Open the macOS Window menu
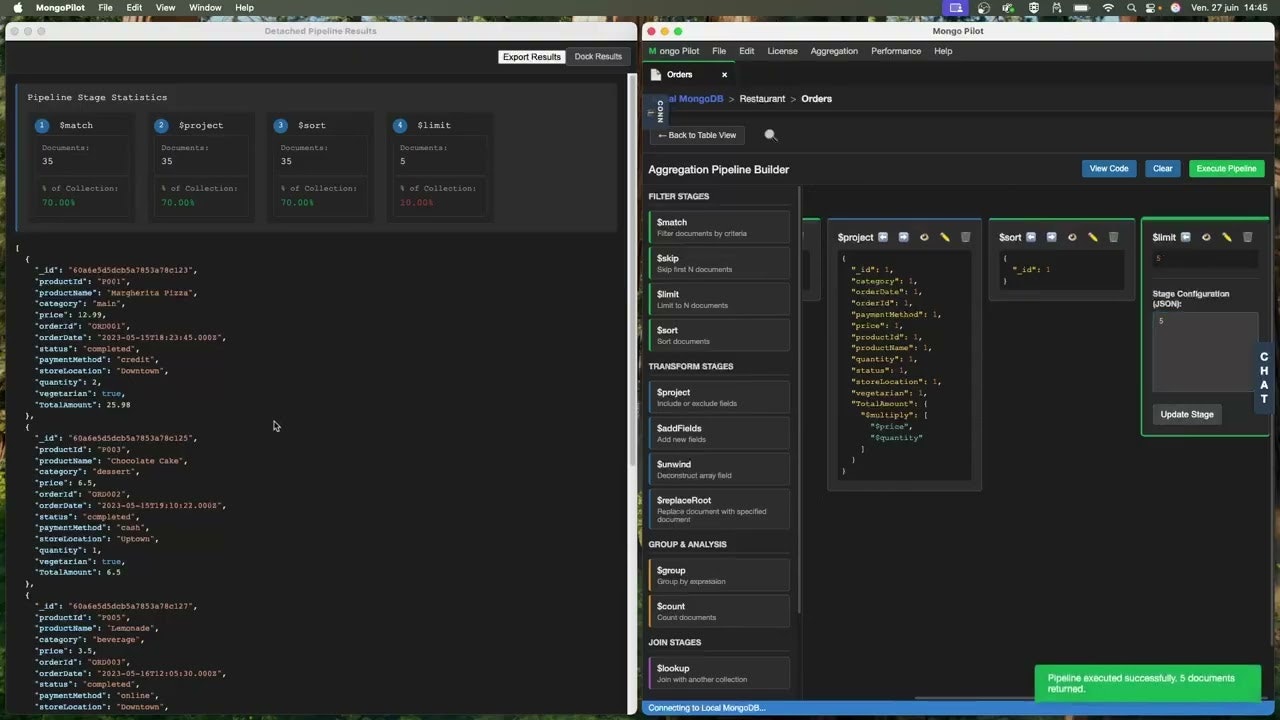 tap(205, 8)
